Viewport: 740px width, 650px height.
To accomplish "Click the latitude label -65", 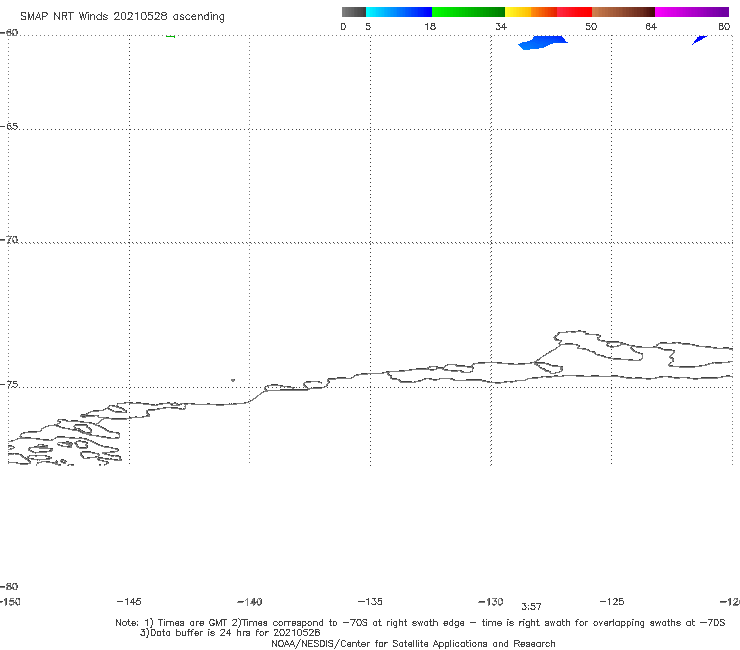I will [9, 127].
